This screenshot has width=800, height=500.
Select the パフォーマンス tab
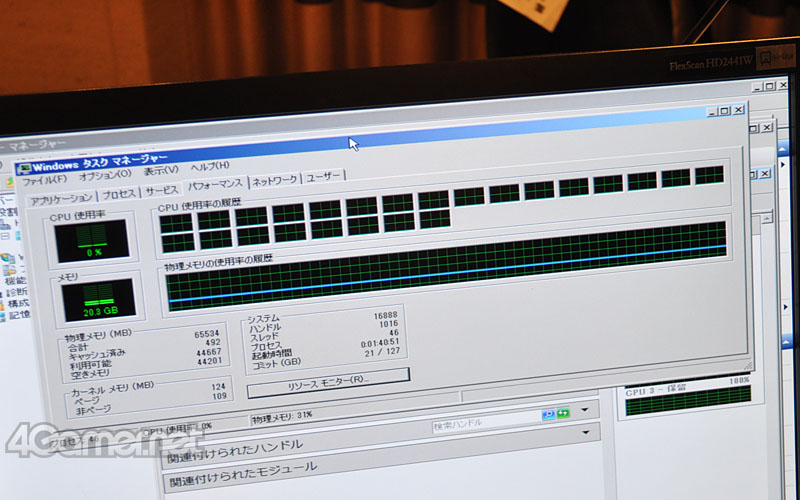(215, 185)
